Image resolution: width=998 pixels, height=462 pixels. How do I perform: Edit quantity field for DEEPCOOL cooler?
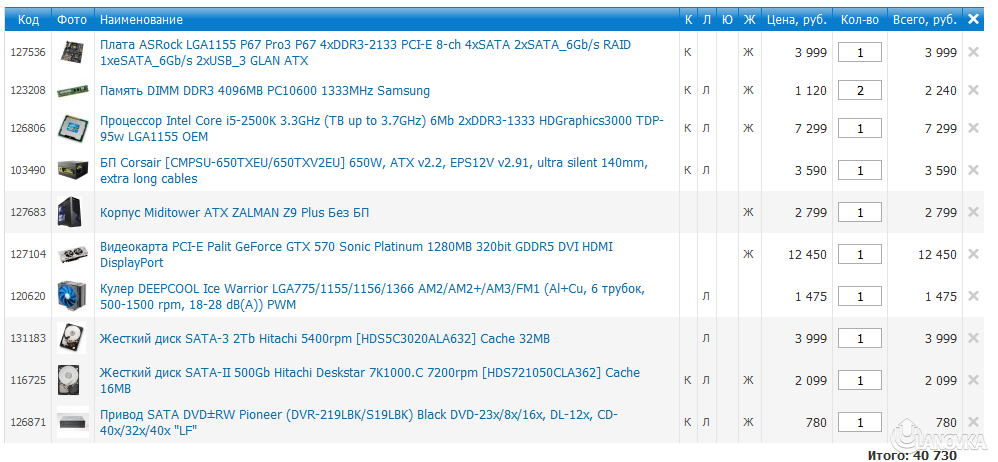[x=860, y=296]
